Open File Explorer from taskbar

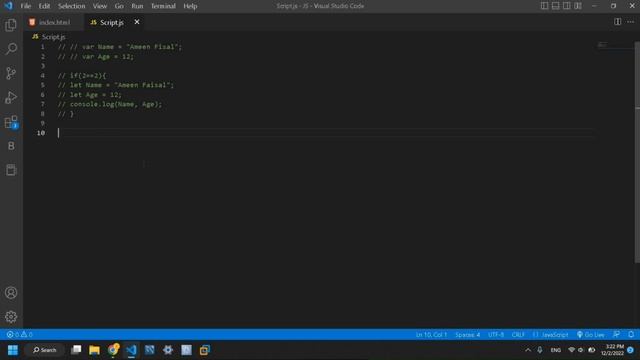pyautogui.click(x=94, y=350)
